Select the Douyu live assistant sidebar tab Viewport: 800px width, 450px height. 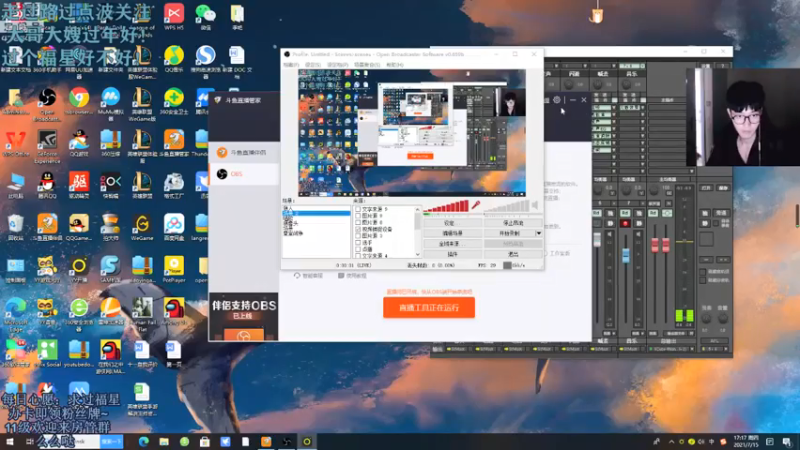(x=244, y=153)
